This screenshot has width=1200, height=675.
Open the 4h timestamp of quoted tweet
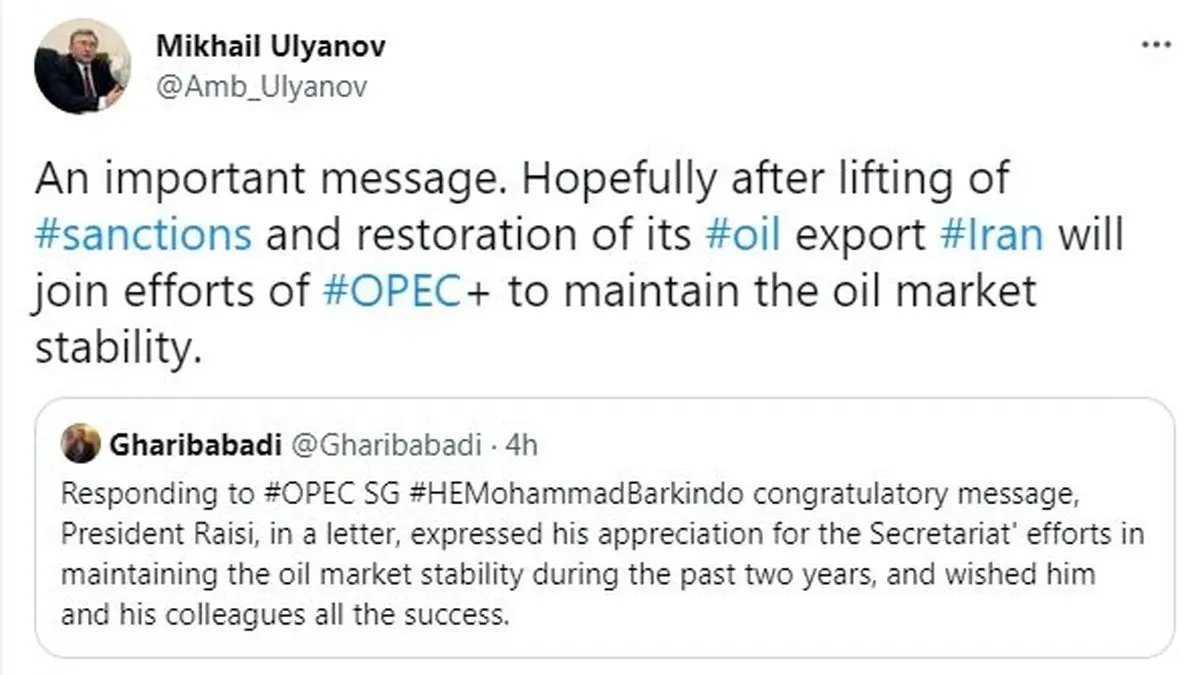(x=520, y=444)
